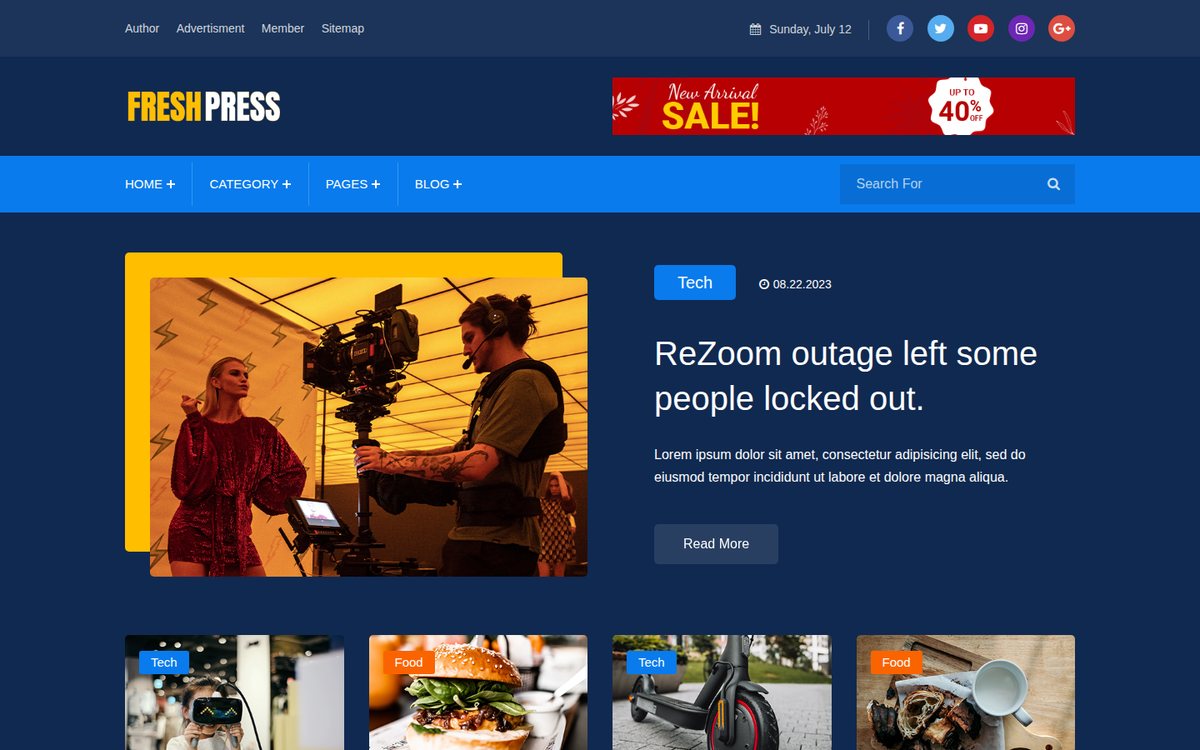Expand the HOME menu
This screenshot has width=1200, height=750.
(150, 184)
